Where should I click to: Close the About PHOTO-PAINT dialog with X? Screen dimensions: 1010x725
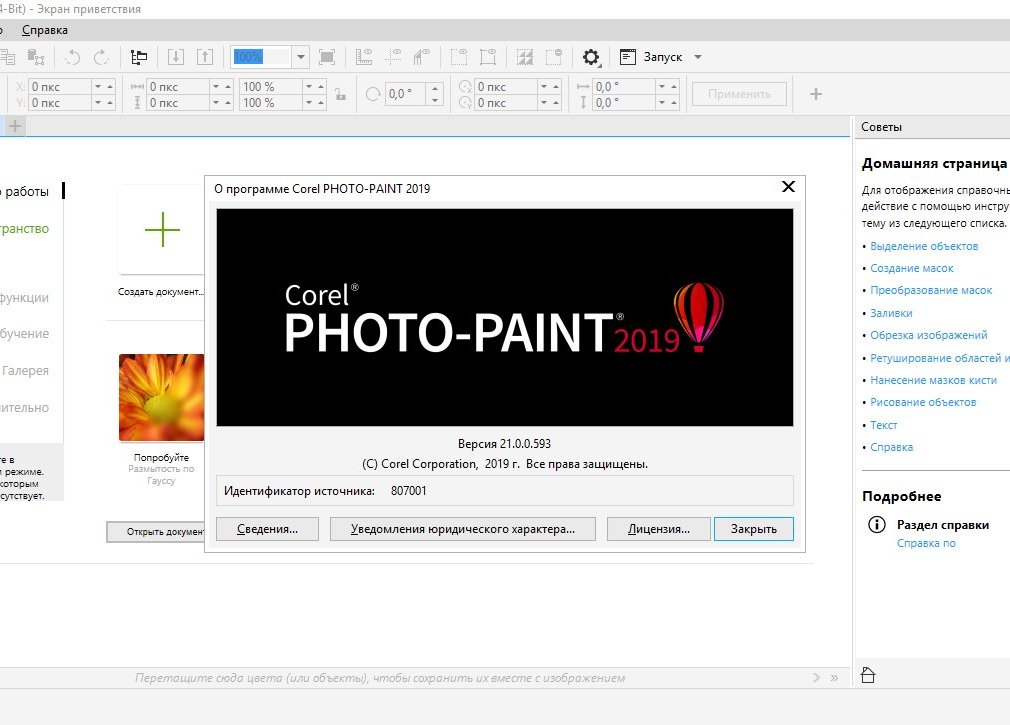788,187
